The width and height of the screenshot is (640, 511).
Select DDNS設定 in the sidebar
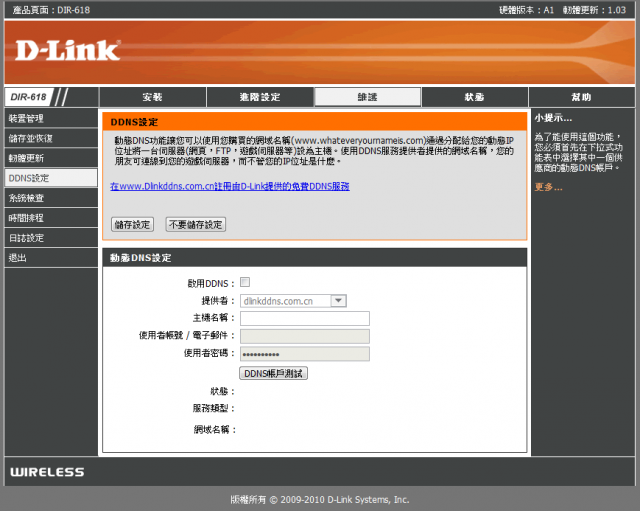[51, 178]
